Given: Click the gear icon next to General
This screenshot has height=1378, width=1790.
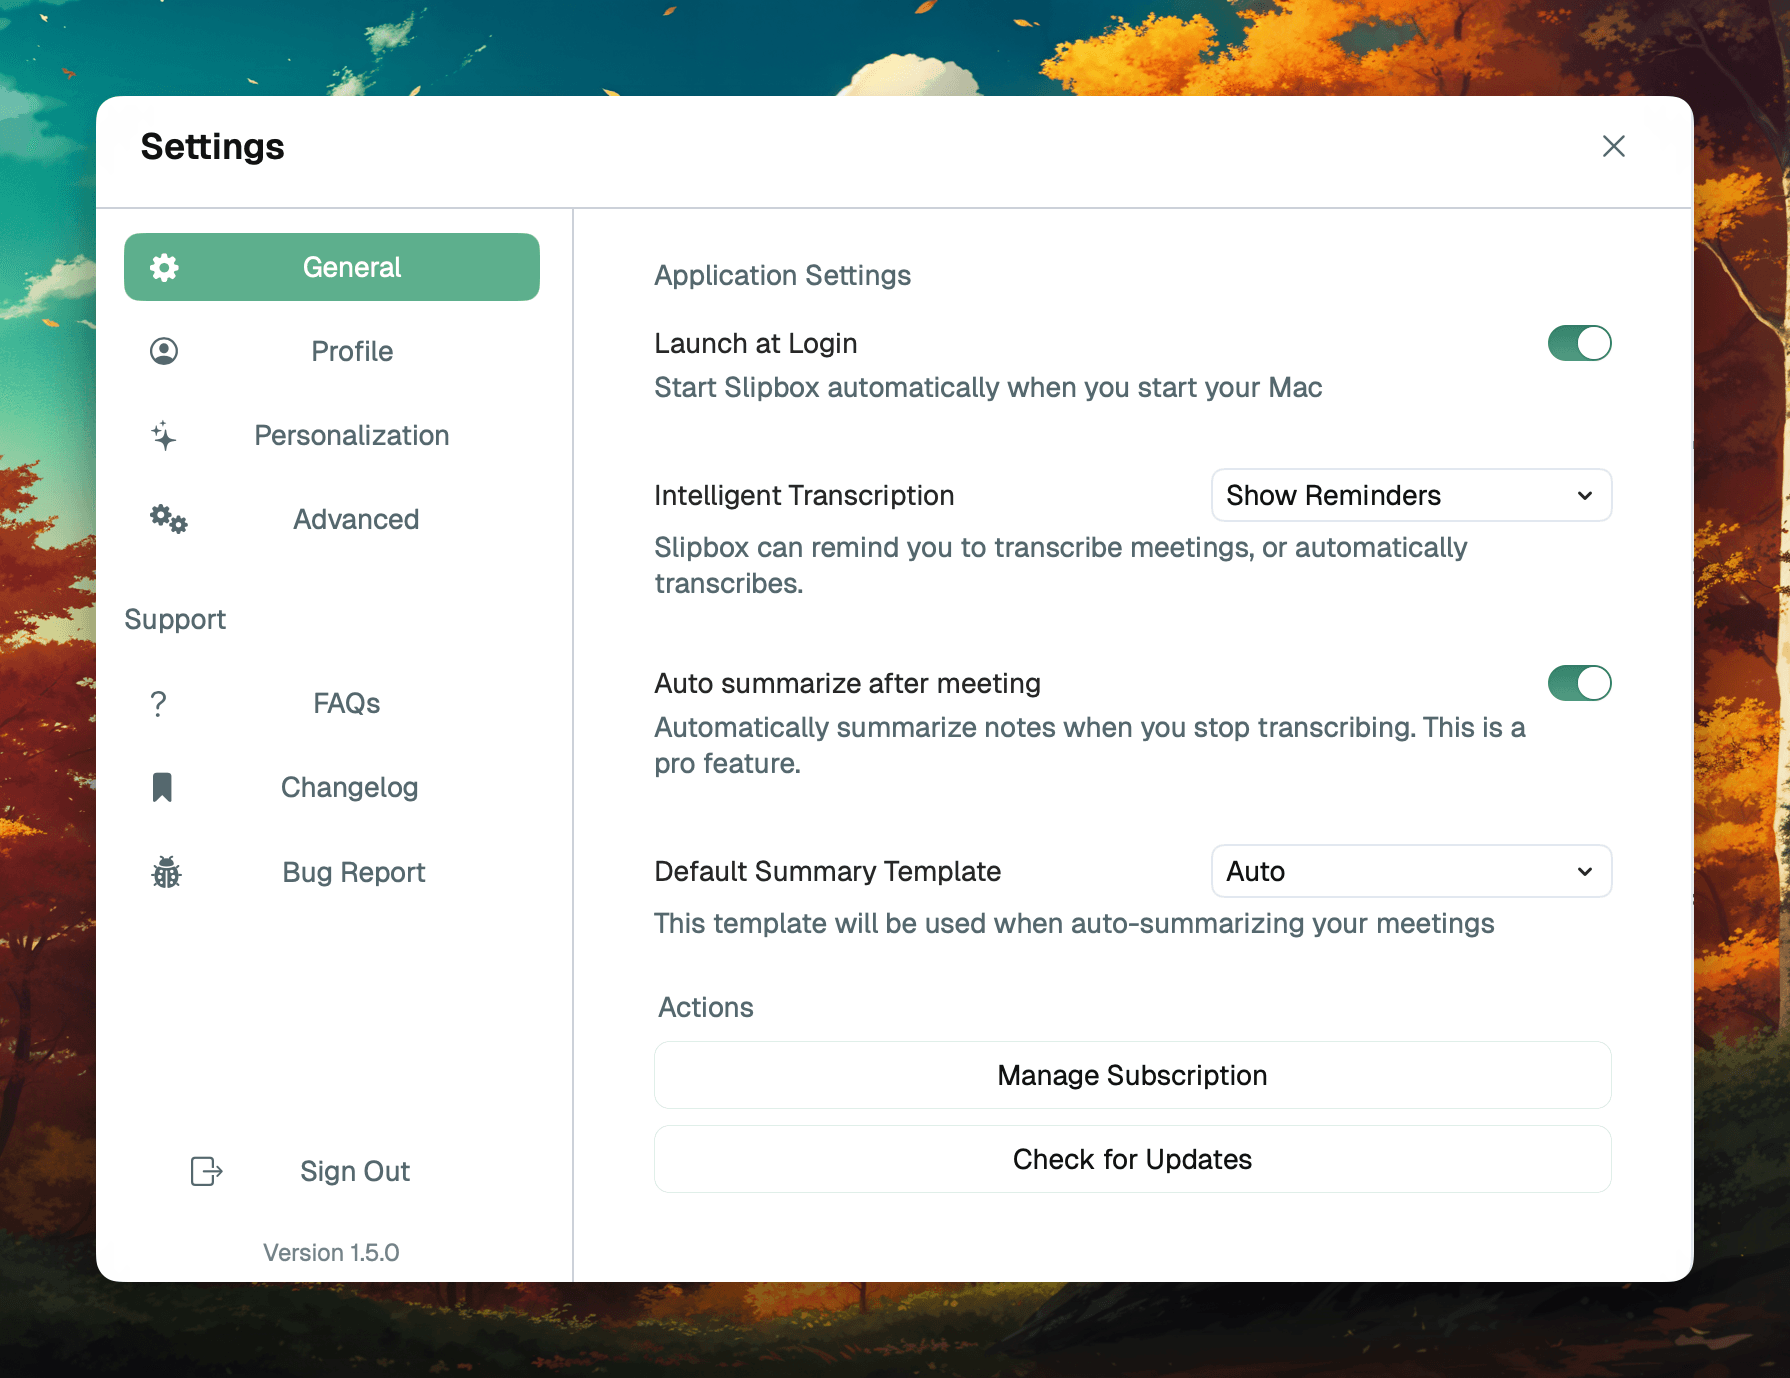Looking at the screenshot, I should point(164,267).
